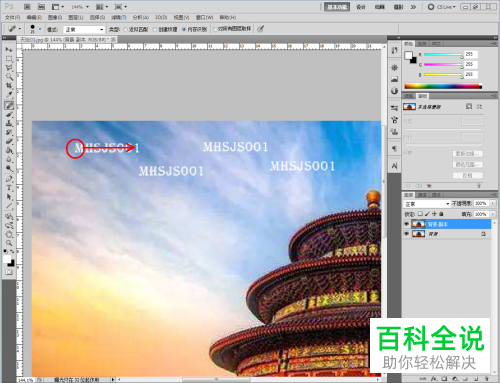Select the Crop tool
The height and width of the screenshot is (383, 500).
pyautogui.click(x=9, y=86)
